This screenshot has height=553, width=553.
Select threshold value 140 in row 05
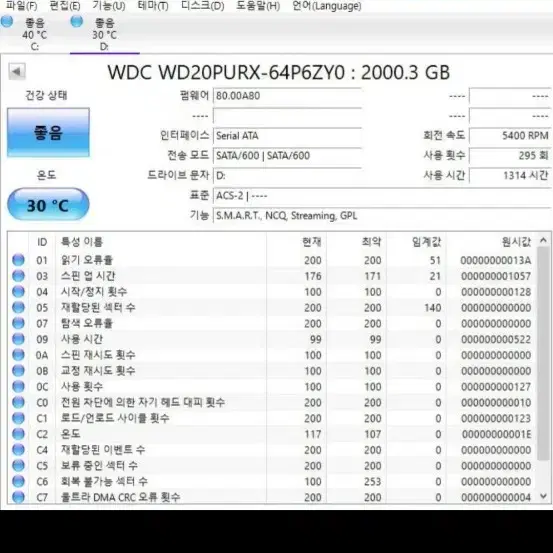[432, 308]
